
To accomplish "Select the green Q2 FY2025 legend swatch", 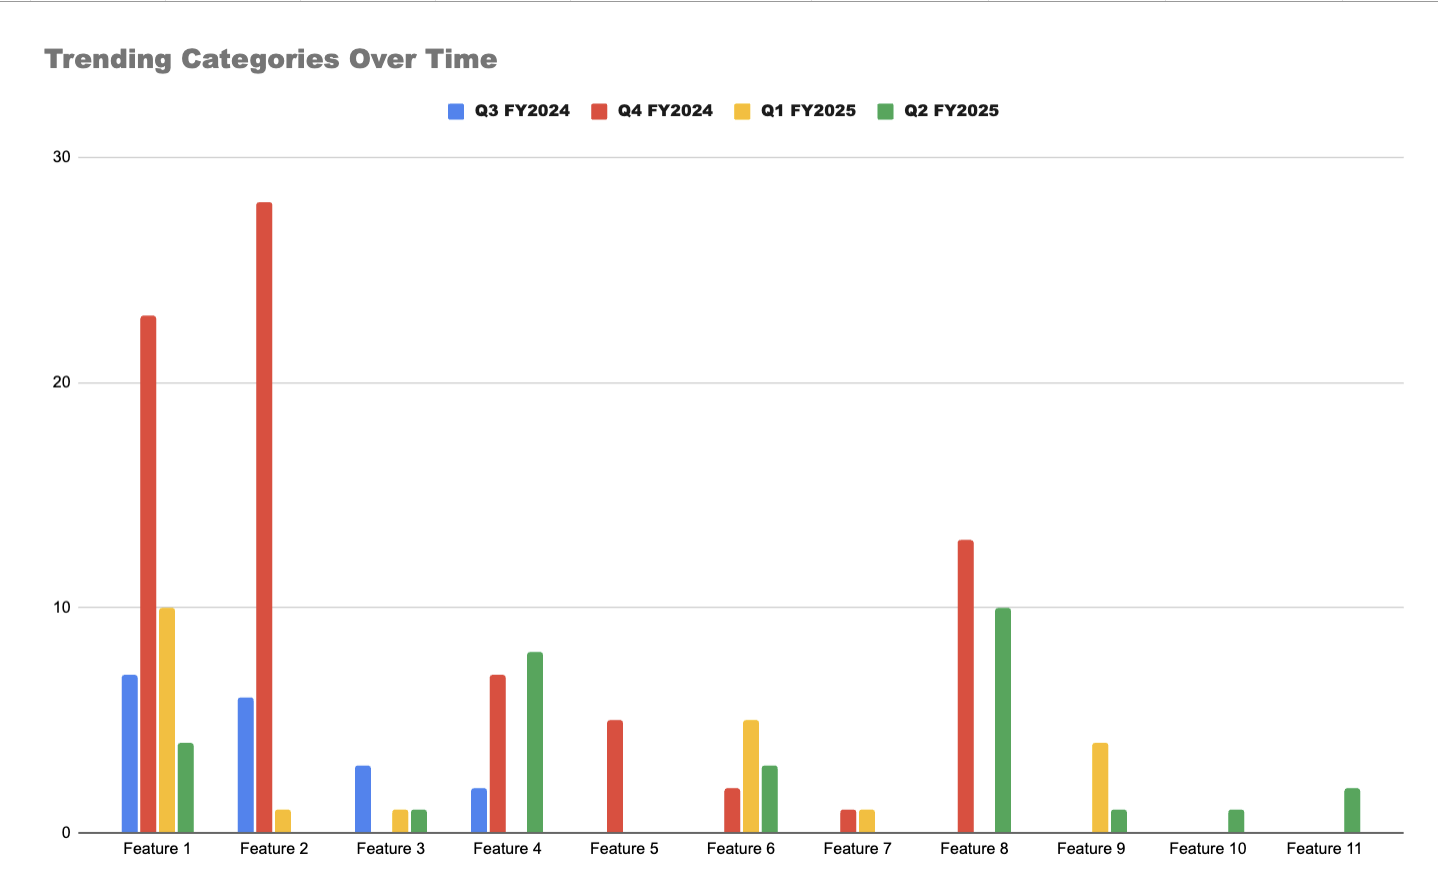I will tap(885, 111).
